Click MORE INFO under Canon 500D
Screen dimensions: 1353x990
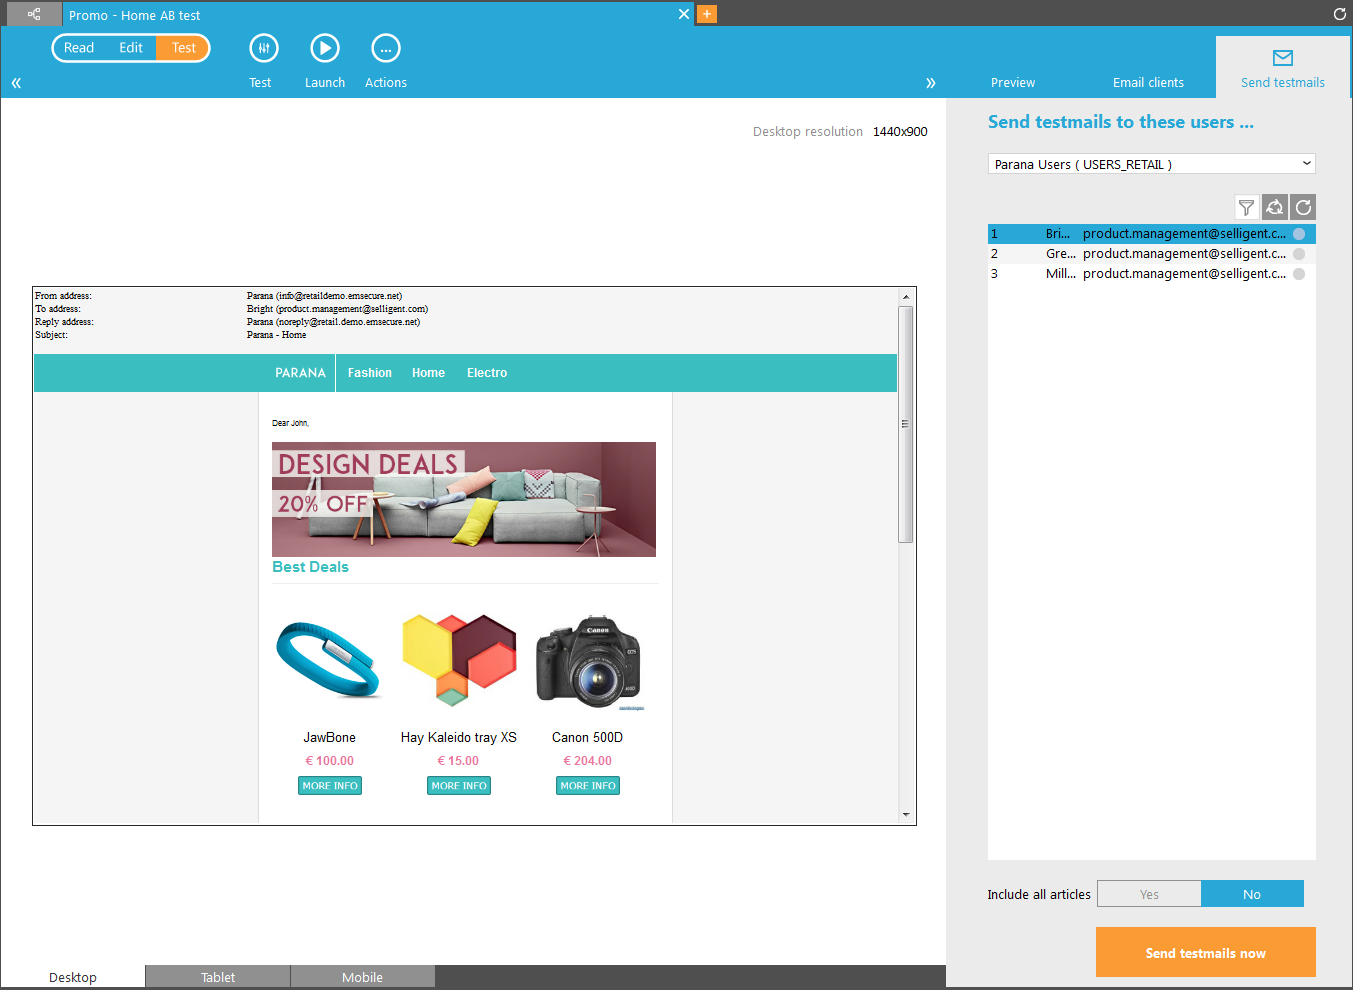coord(588,786)
